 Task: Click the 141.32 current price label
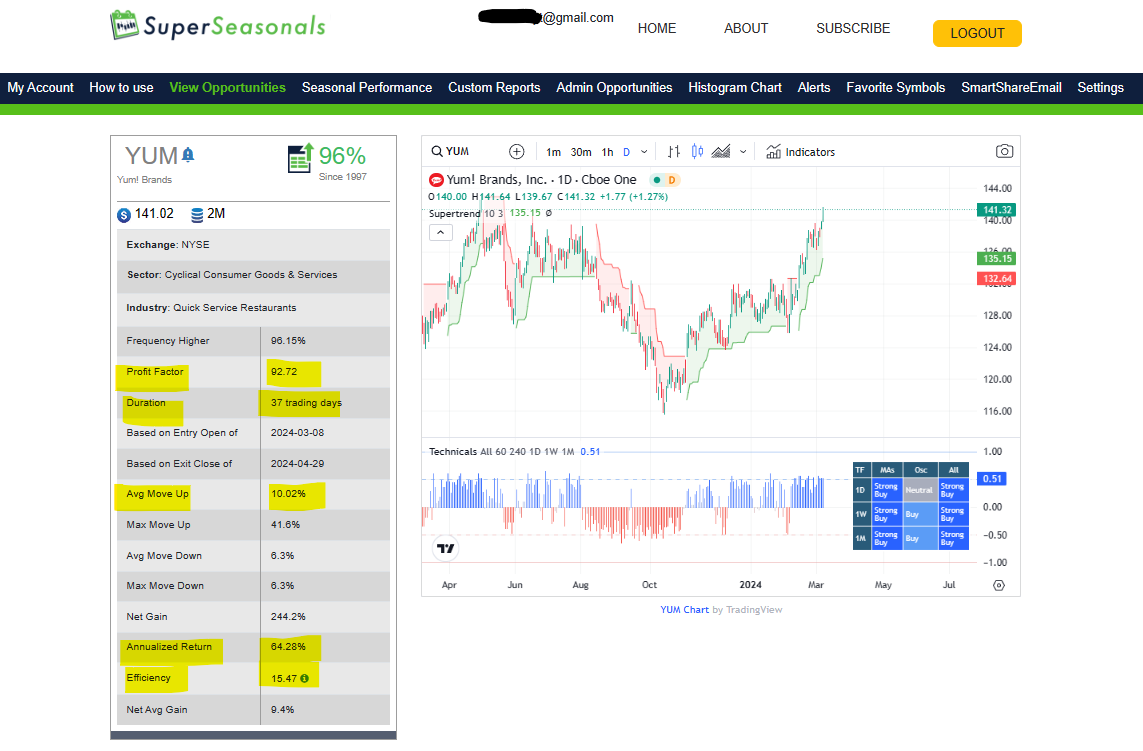(996, 210)
